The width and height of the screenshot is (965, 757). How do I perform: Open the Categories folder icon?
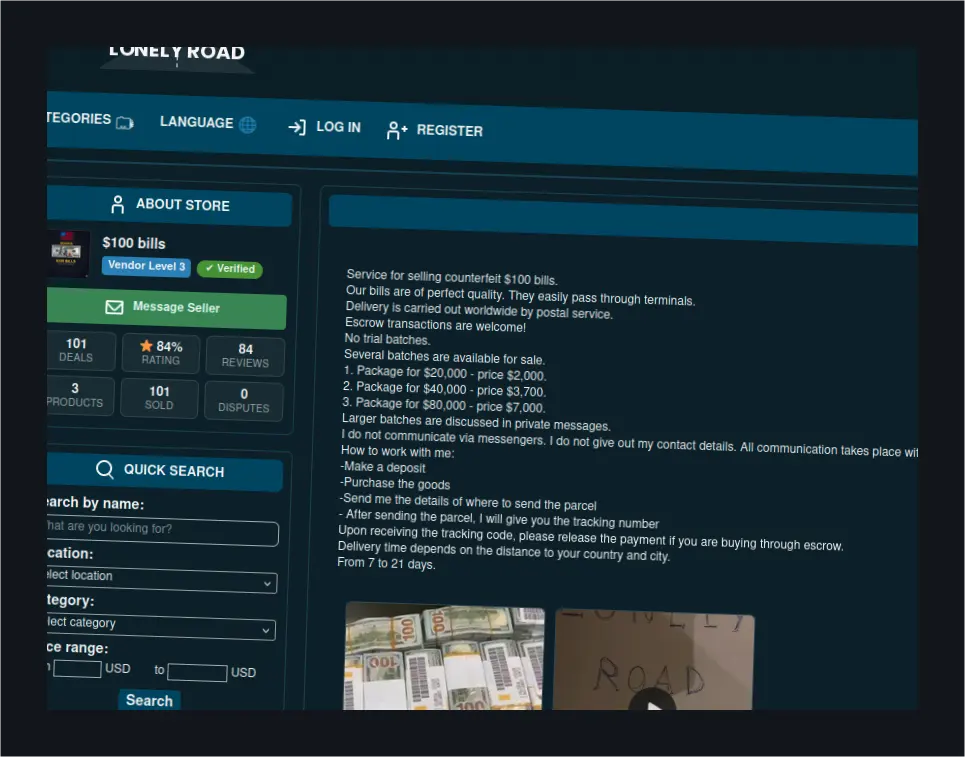124,122
